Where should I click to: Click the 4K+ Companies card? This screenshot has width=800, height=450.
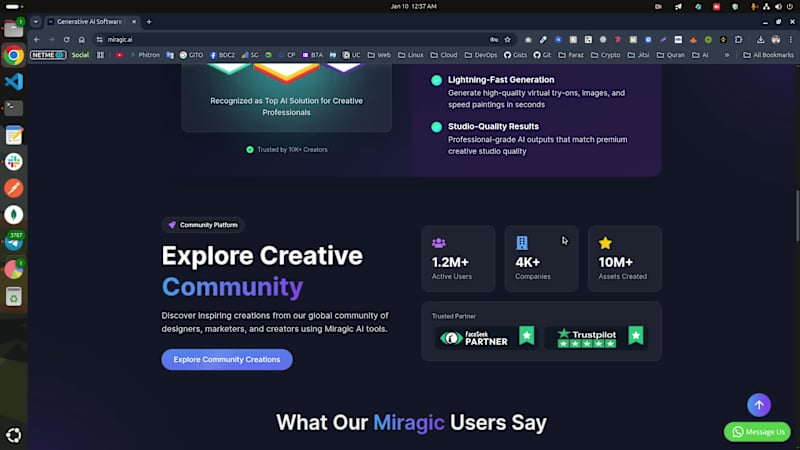[541, 259]
